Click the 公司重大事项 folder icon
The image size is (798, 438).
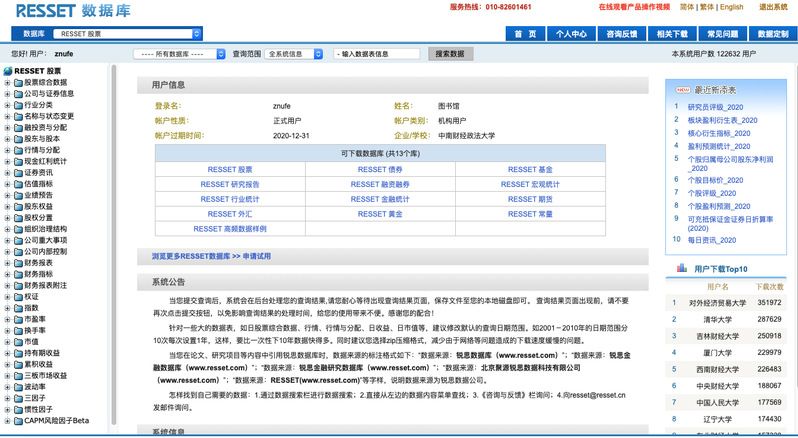pos(18,240)
